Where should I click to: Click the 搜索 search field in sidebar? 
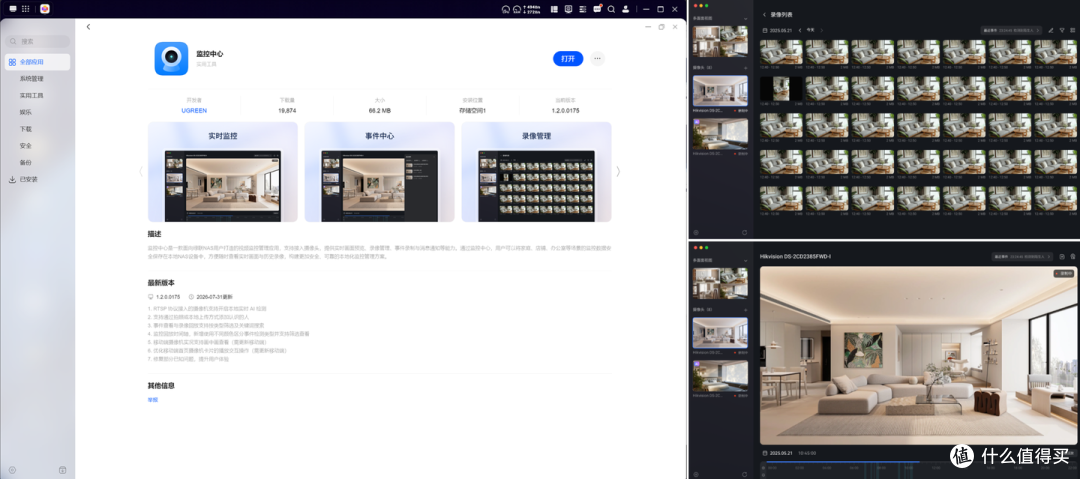click(x=38, y=41)
